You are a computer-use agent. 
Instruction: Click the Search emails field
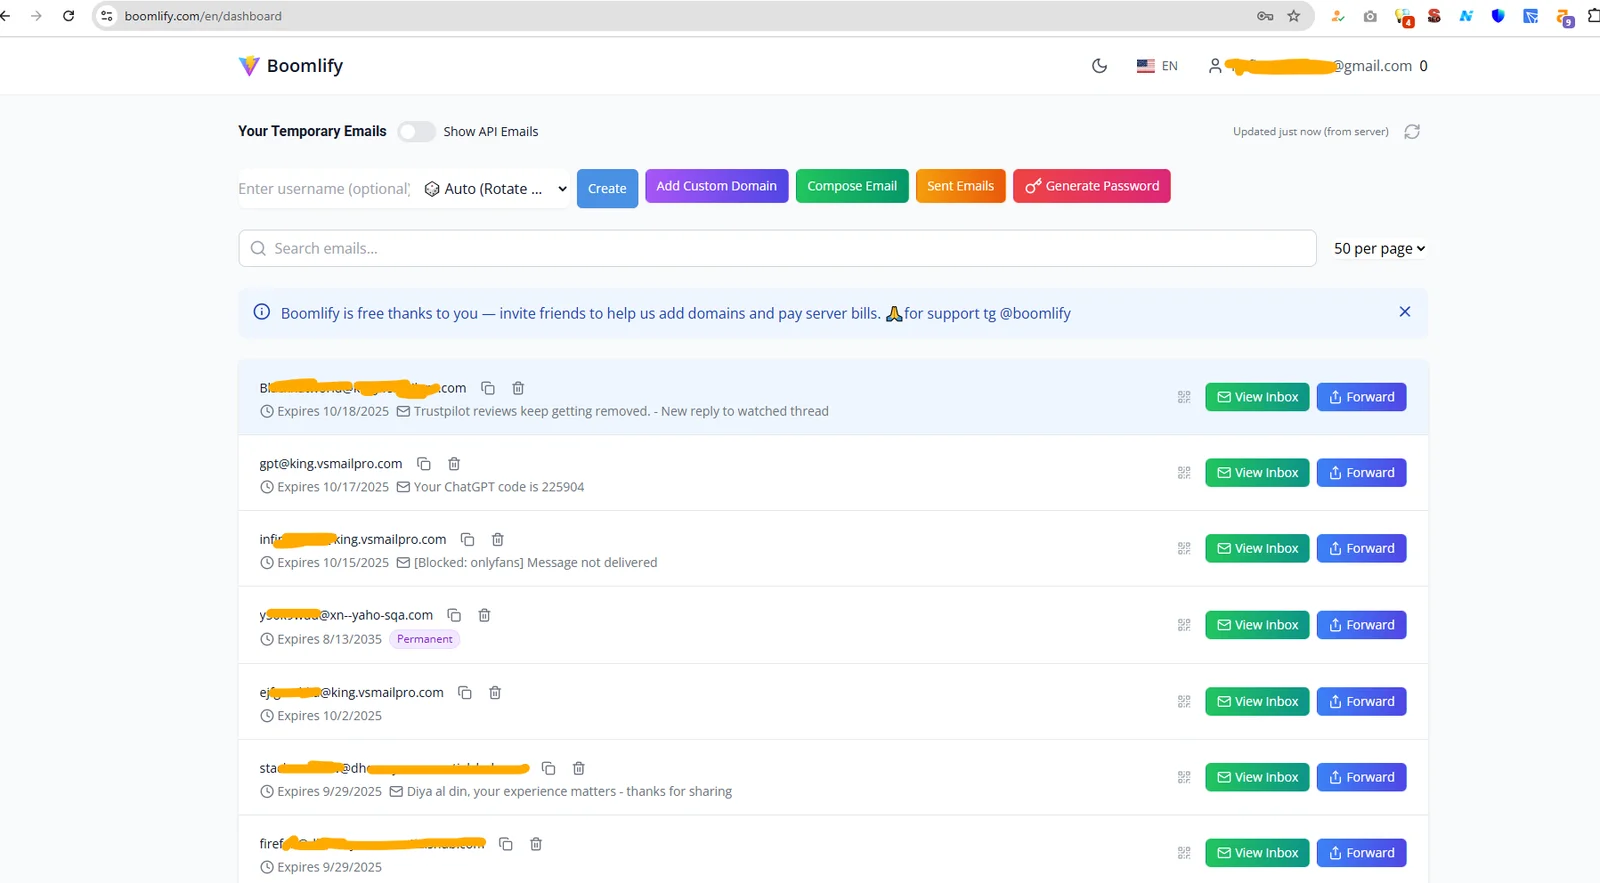pos(777,248)
